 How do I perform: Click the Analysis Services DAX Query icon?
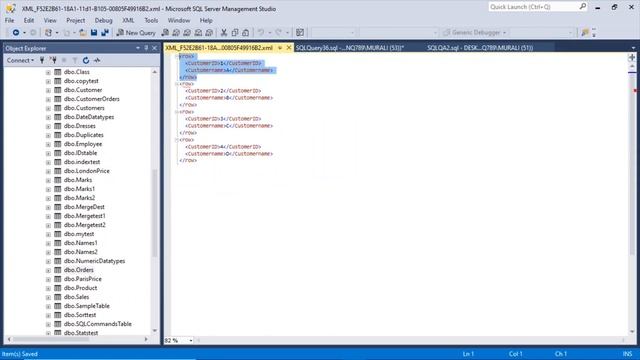(x=209, y=33)
